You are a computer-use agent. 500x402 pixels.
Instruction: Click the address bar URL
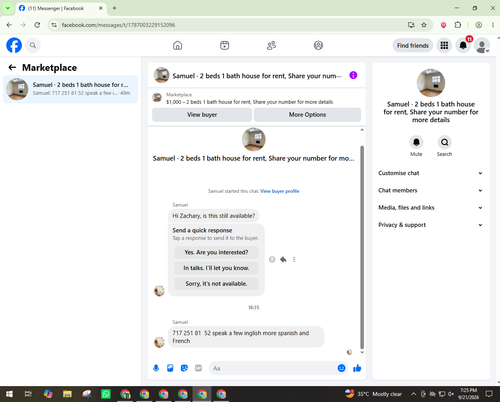(118, 25)
